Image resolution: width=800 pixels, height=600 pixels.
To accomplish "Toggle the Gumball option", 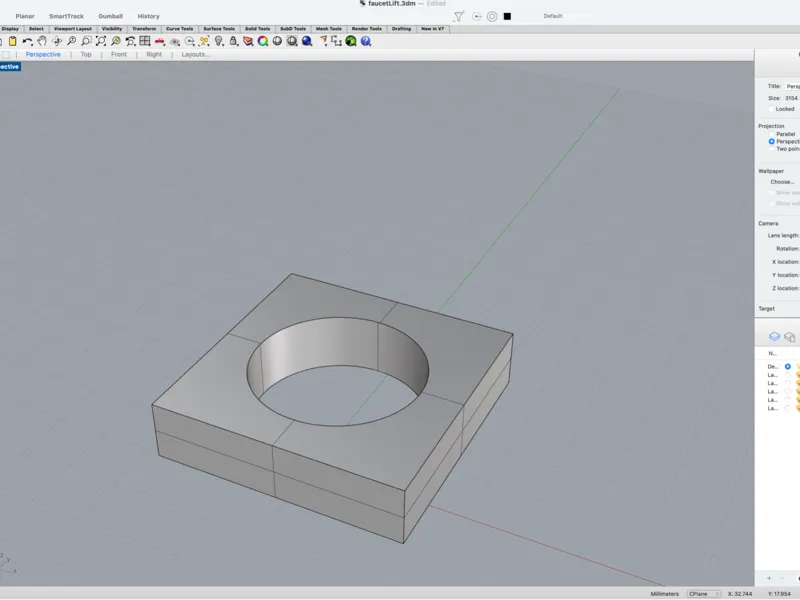I will 110,16.
